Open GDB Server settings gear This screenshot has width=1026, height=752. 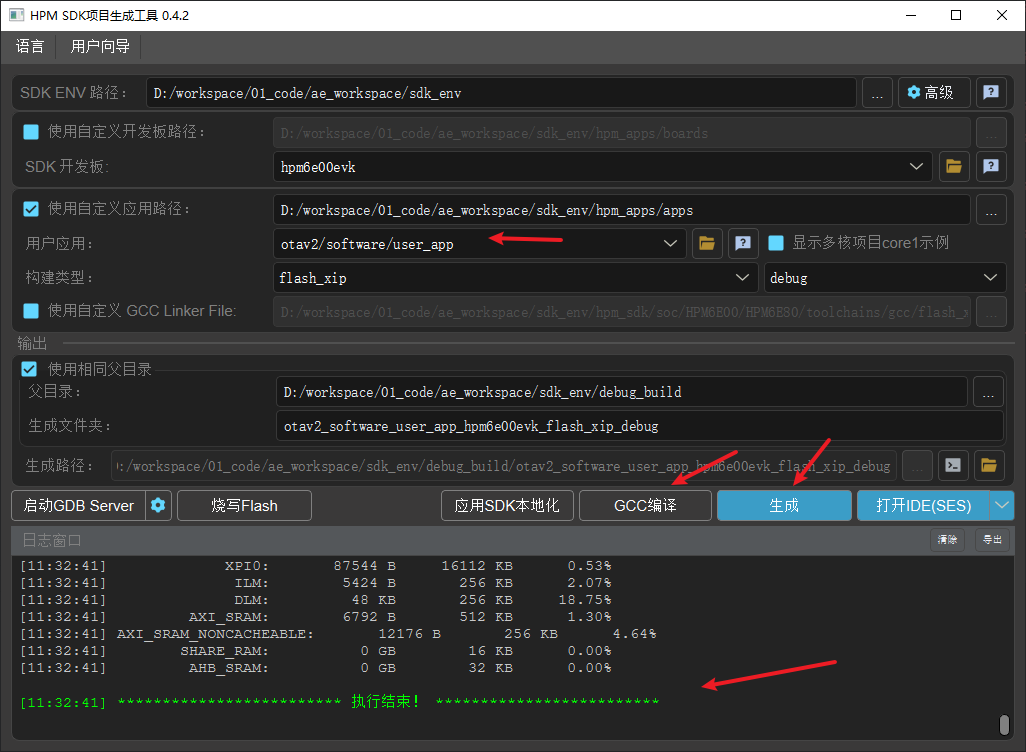[158, 505]
